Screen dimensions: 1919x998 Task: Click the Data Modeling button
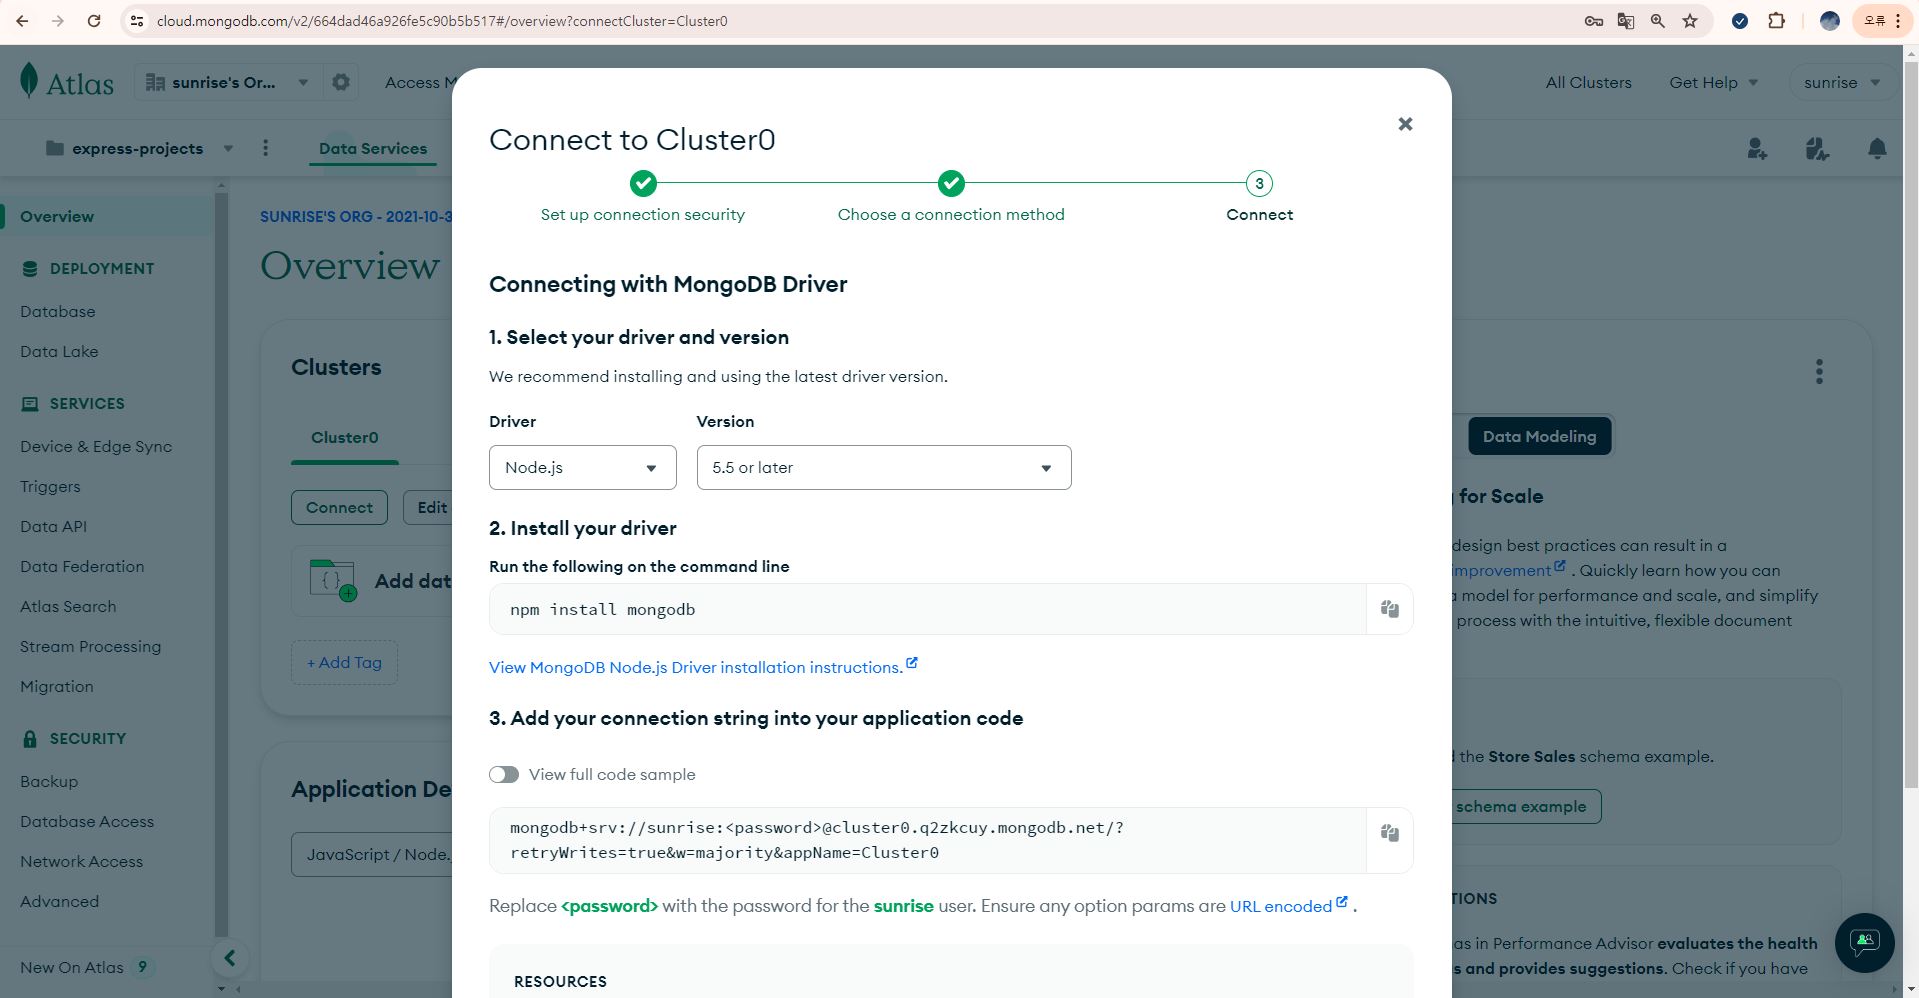pos(1539,436)
